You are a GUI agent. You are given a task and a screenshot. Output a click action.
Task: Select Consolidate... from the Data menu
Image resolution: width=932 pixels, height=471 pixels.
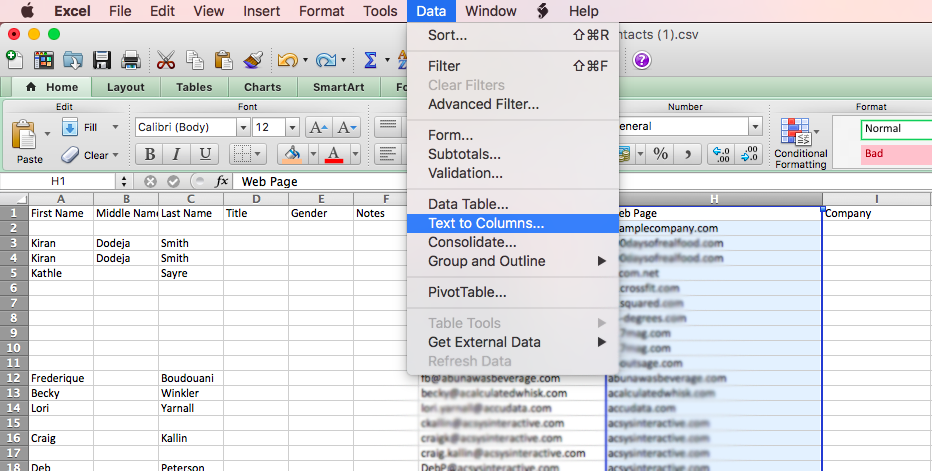[512, 242]
